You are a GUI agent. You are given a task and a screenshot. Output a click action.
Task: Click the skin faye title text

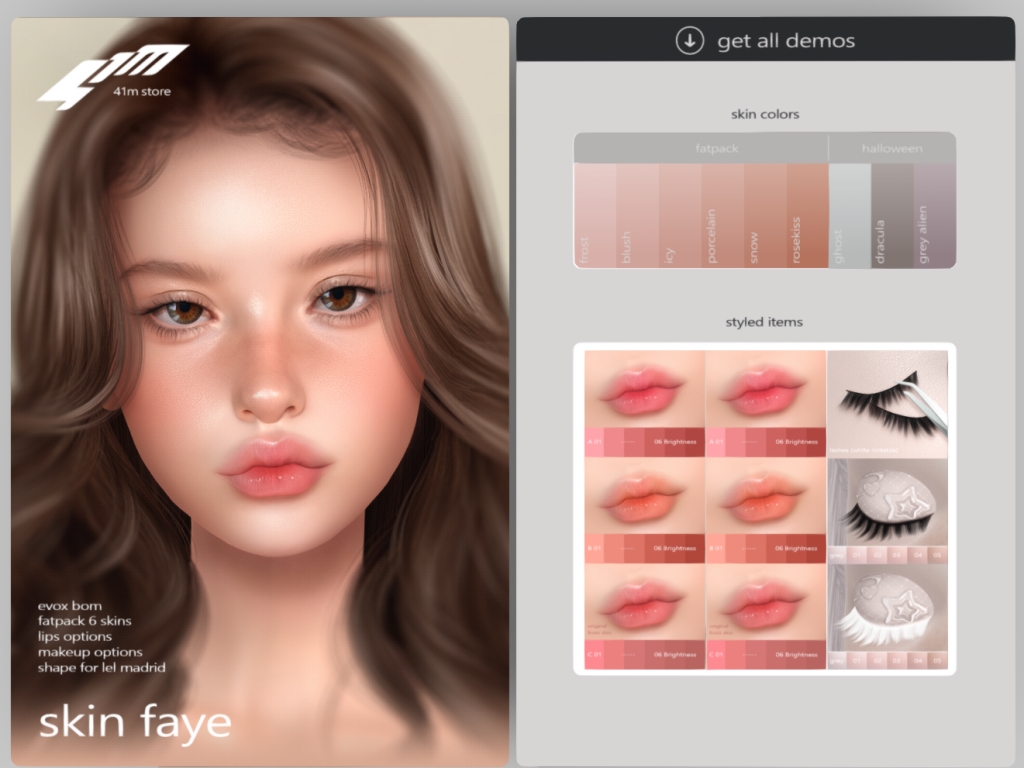[135, 722]
